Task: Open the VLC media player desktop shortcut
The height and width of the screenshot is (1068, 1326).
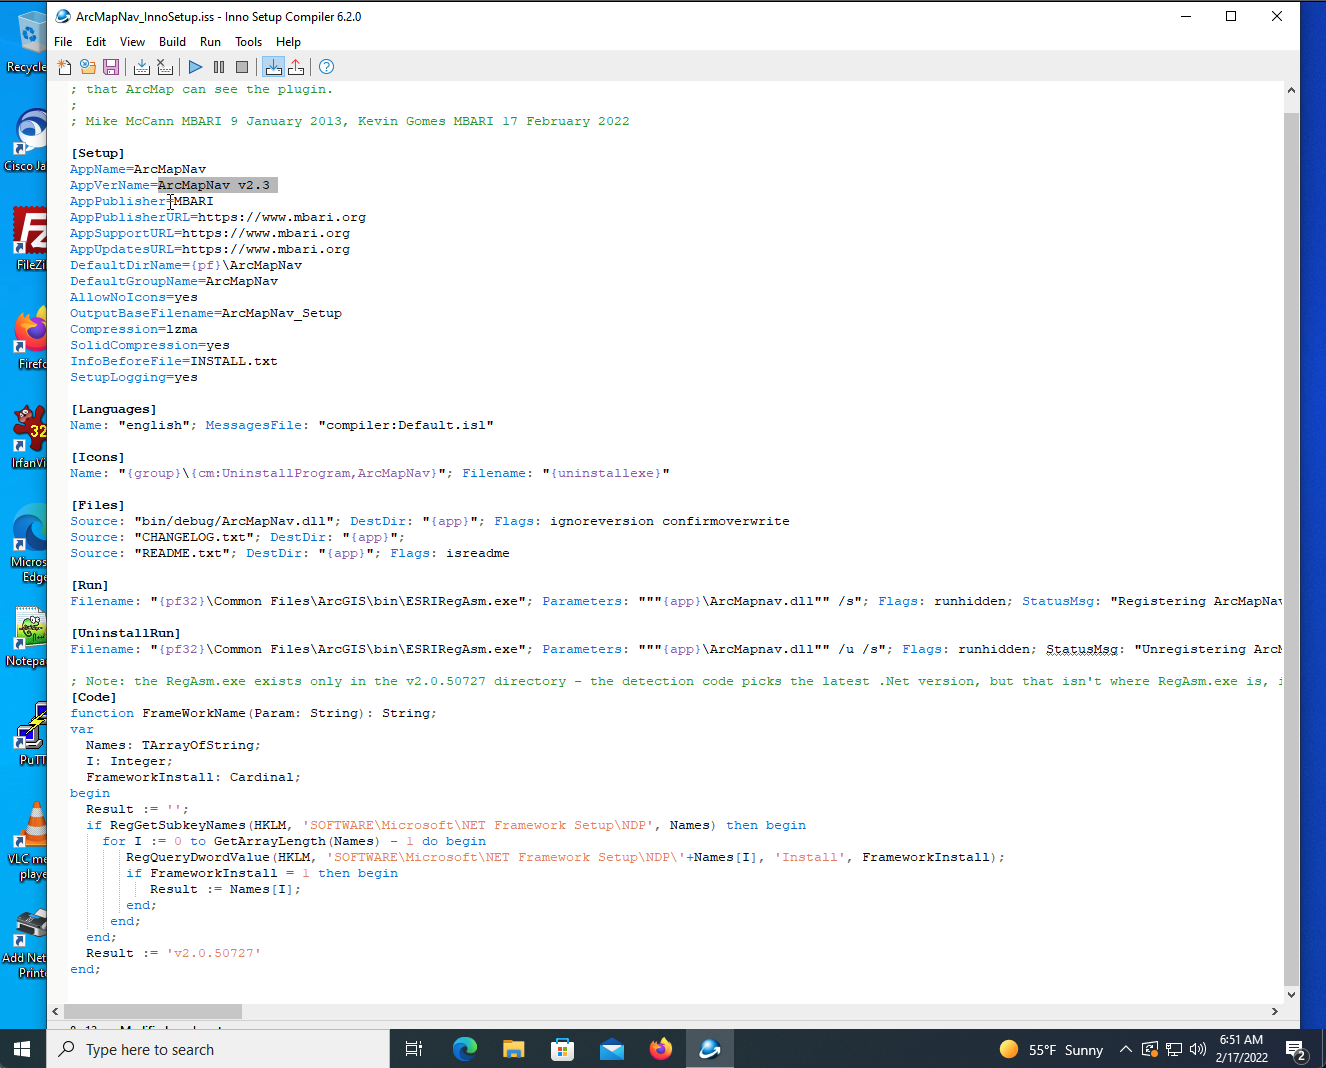Action: (28, 840)
